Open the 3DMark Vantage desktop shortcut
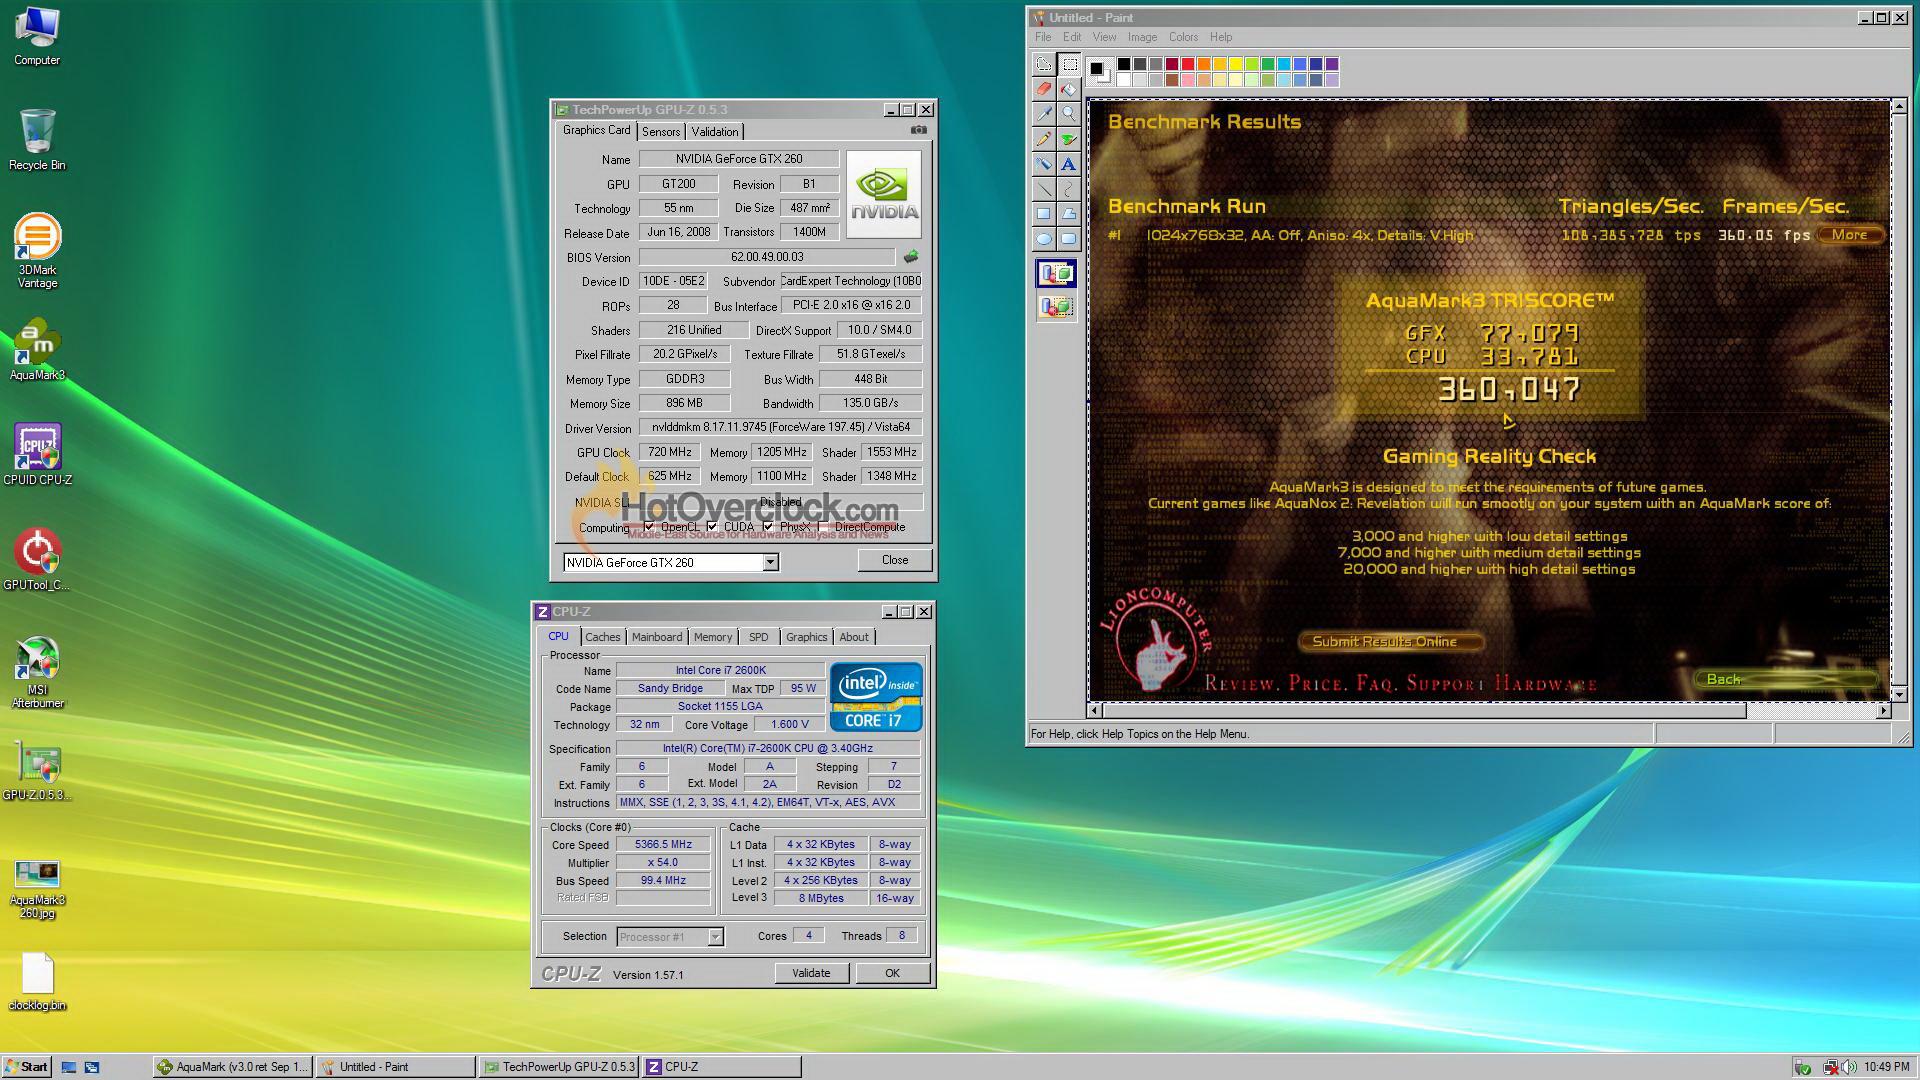Image resolution: width=1920 pixels, height=1080 pixels. [37, 250]
